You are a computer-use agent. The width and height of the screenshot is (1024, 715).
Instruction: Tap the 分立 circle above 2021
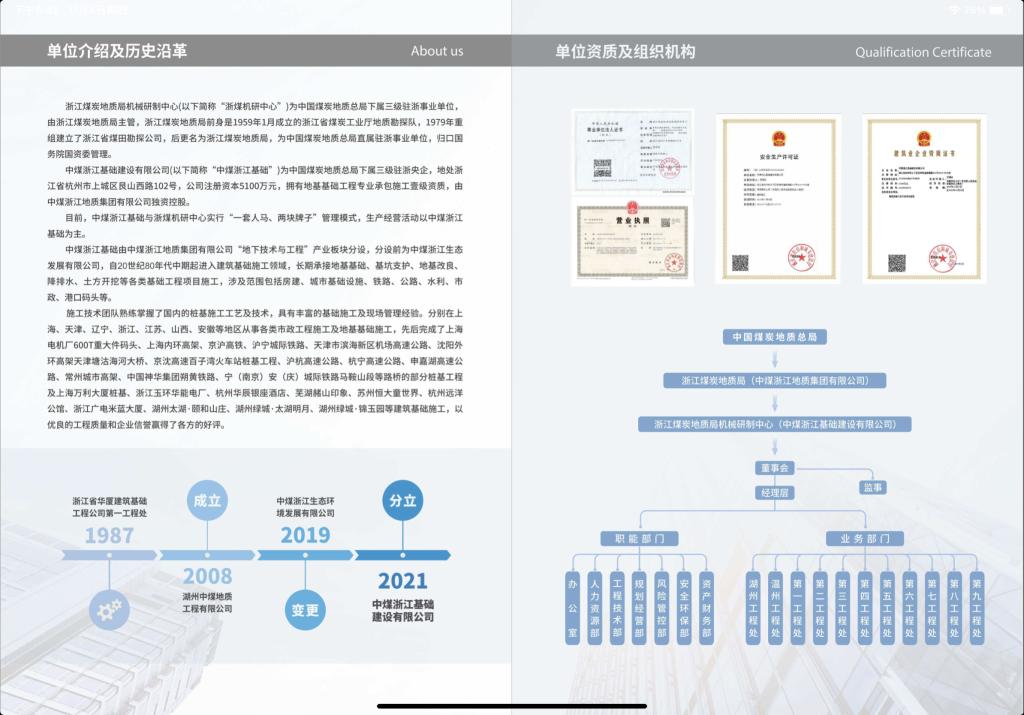pos(403,500)
